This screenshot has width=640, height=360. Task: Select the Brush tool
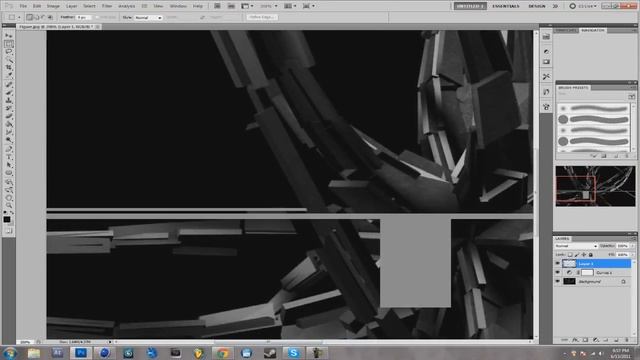tap(9, 92)
